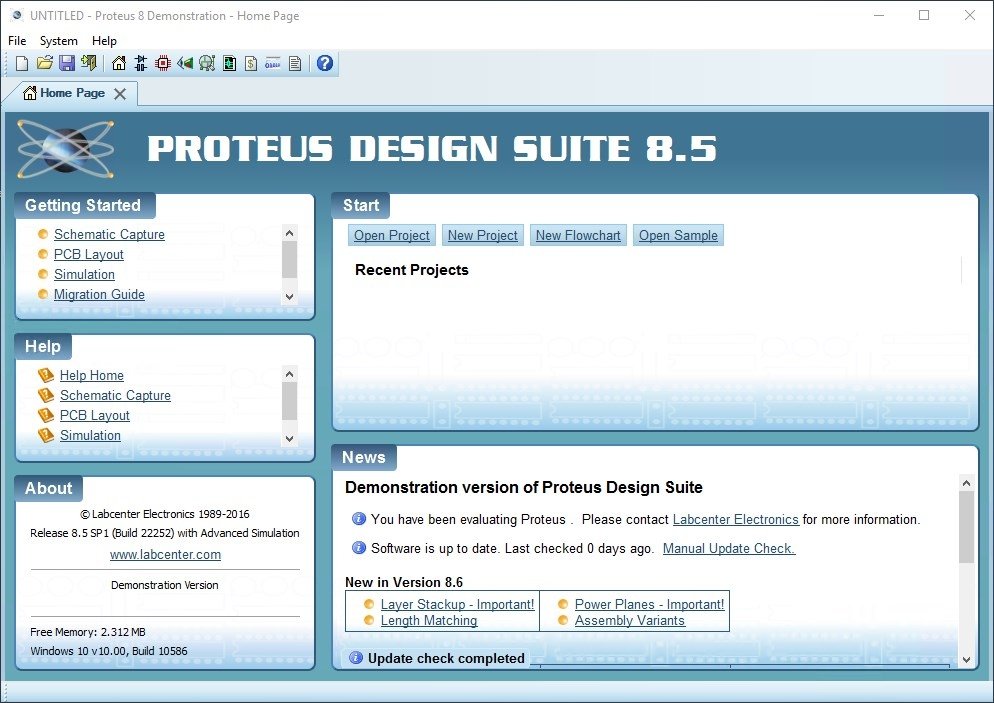Click the Help Home book icon

[46, 375]
